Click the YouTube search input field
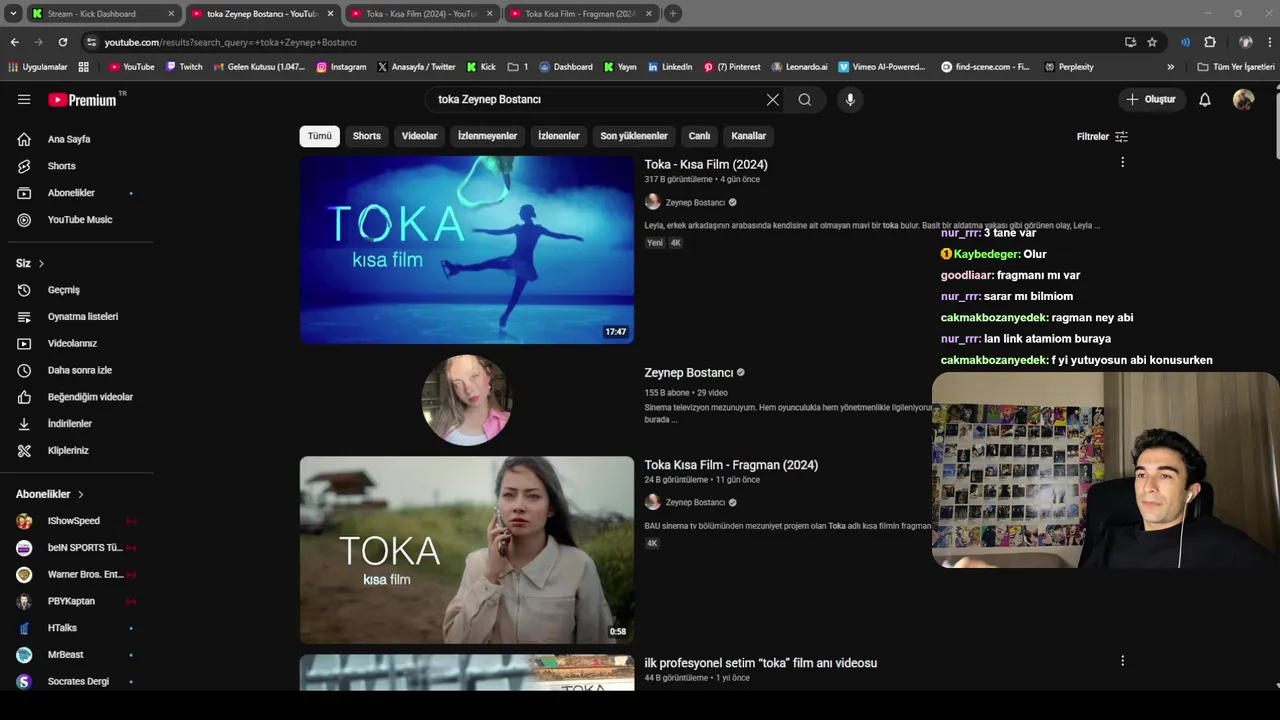This screenshot has width=1280, height=720. 597,99
